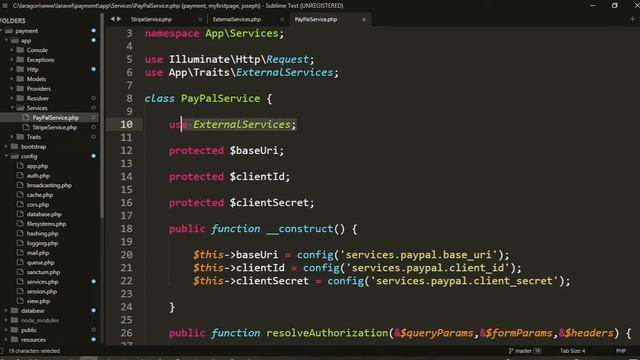Click the namespace App\Services line
640x360 pixels.
pos(214,33)
